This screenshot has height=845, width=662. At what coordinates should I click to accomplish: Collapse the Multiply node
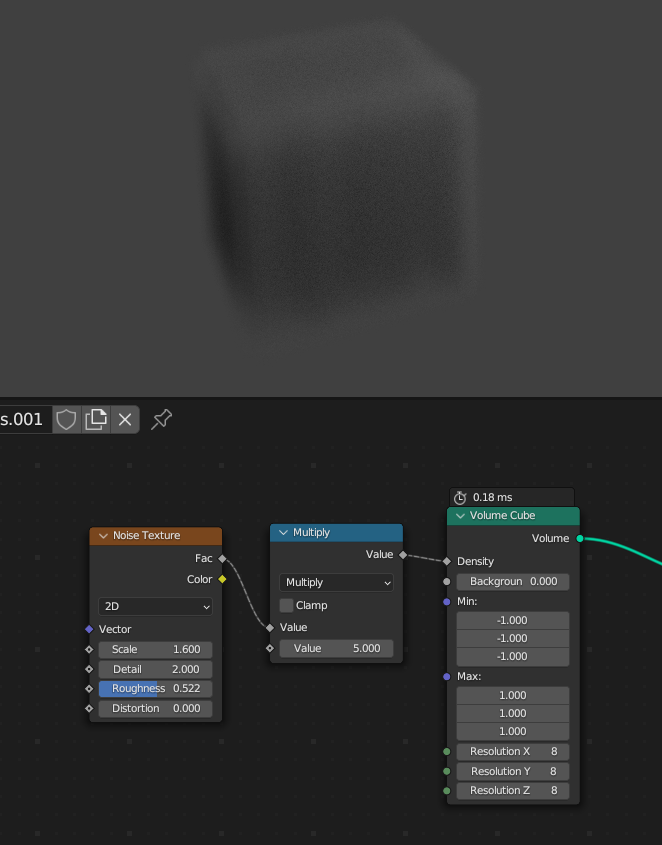point(283,533)
